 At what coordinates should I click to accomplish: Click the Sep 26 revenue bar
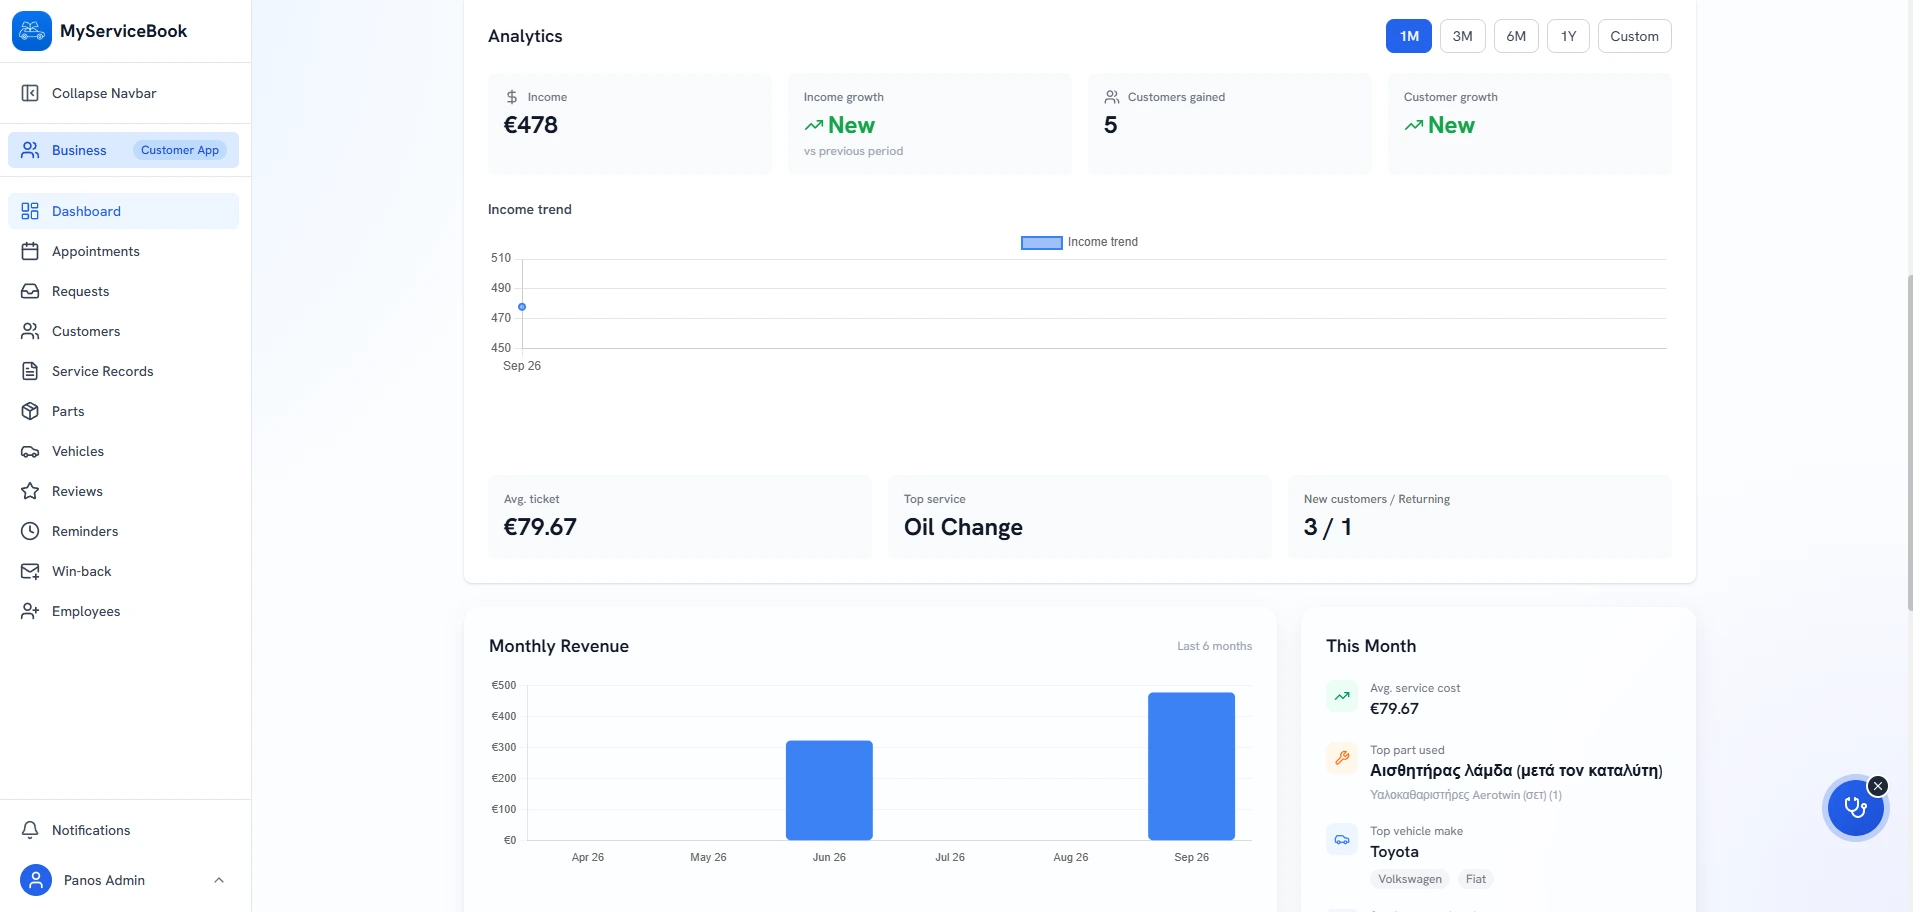point(1191,766)
